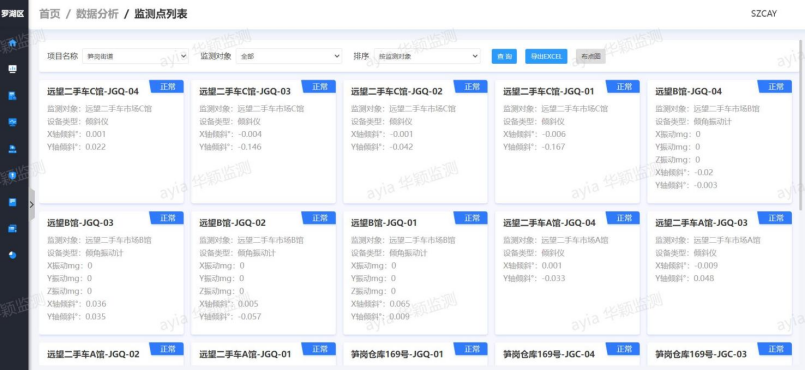Open the blue note sidebar icon
805x370 pixels.
tap(13, 202)
